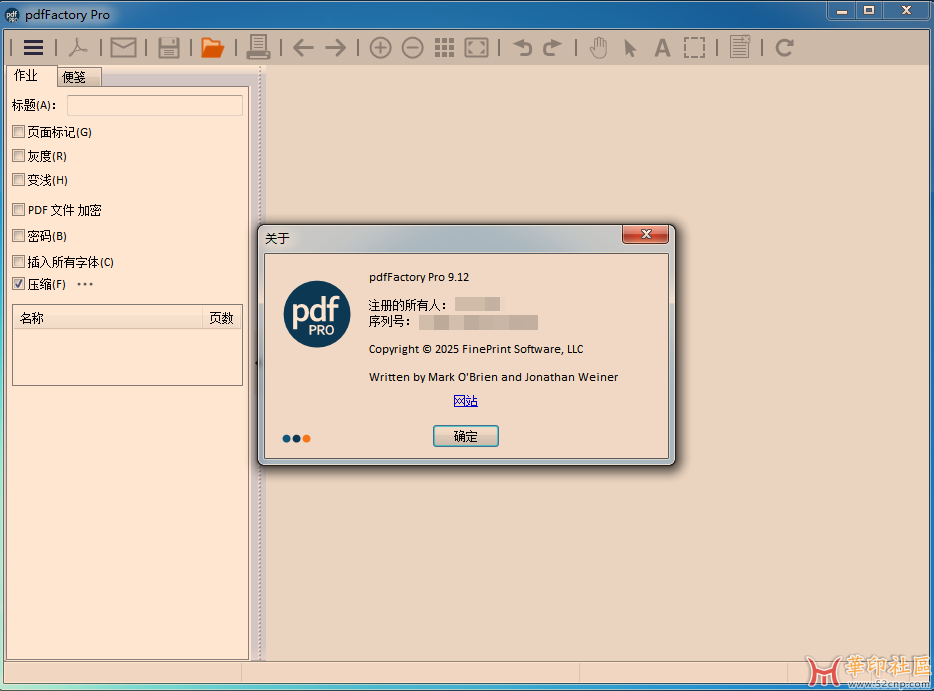Select the text tool A icon
This screenshot has height=691, width=934.
coord(662,47)
